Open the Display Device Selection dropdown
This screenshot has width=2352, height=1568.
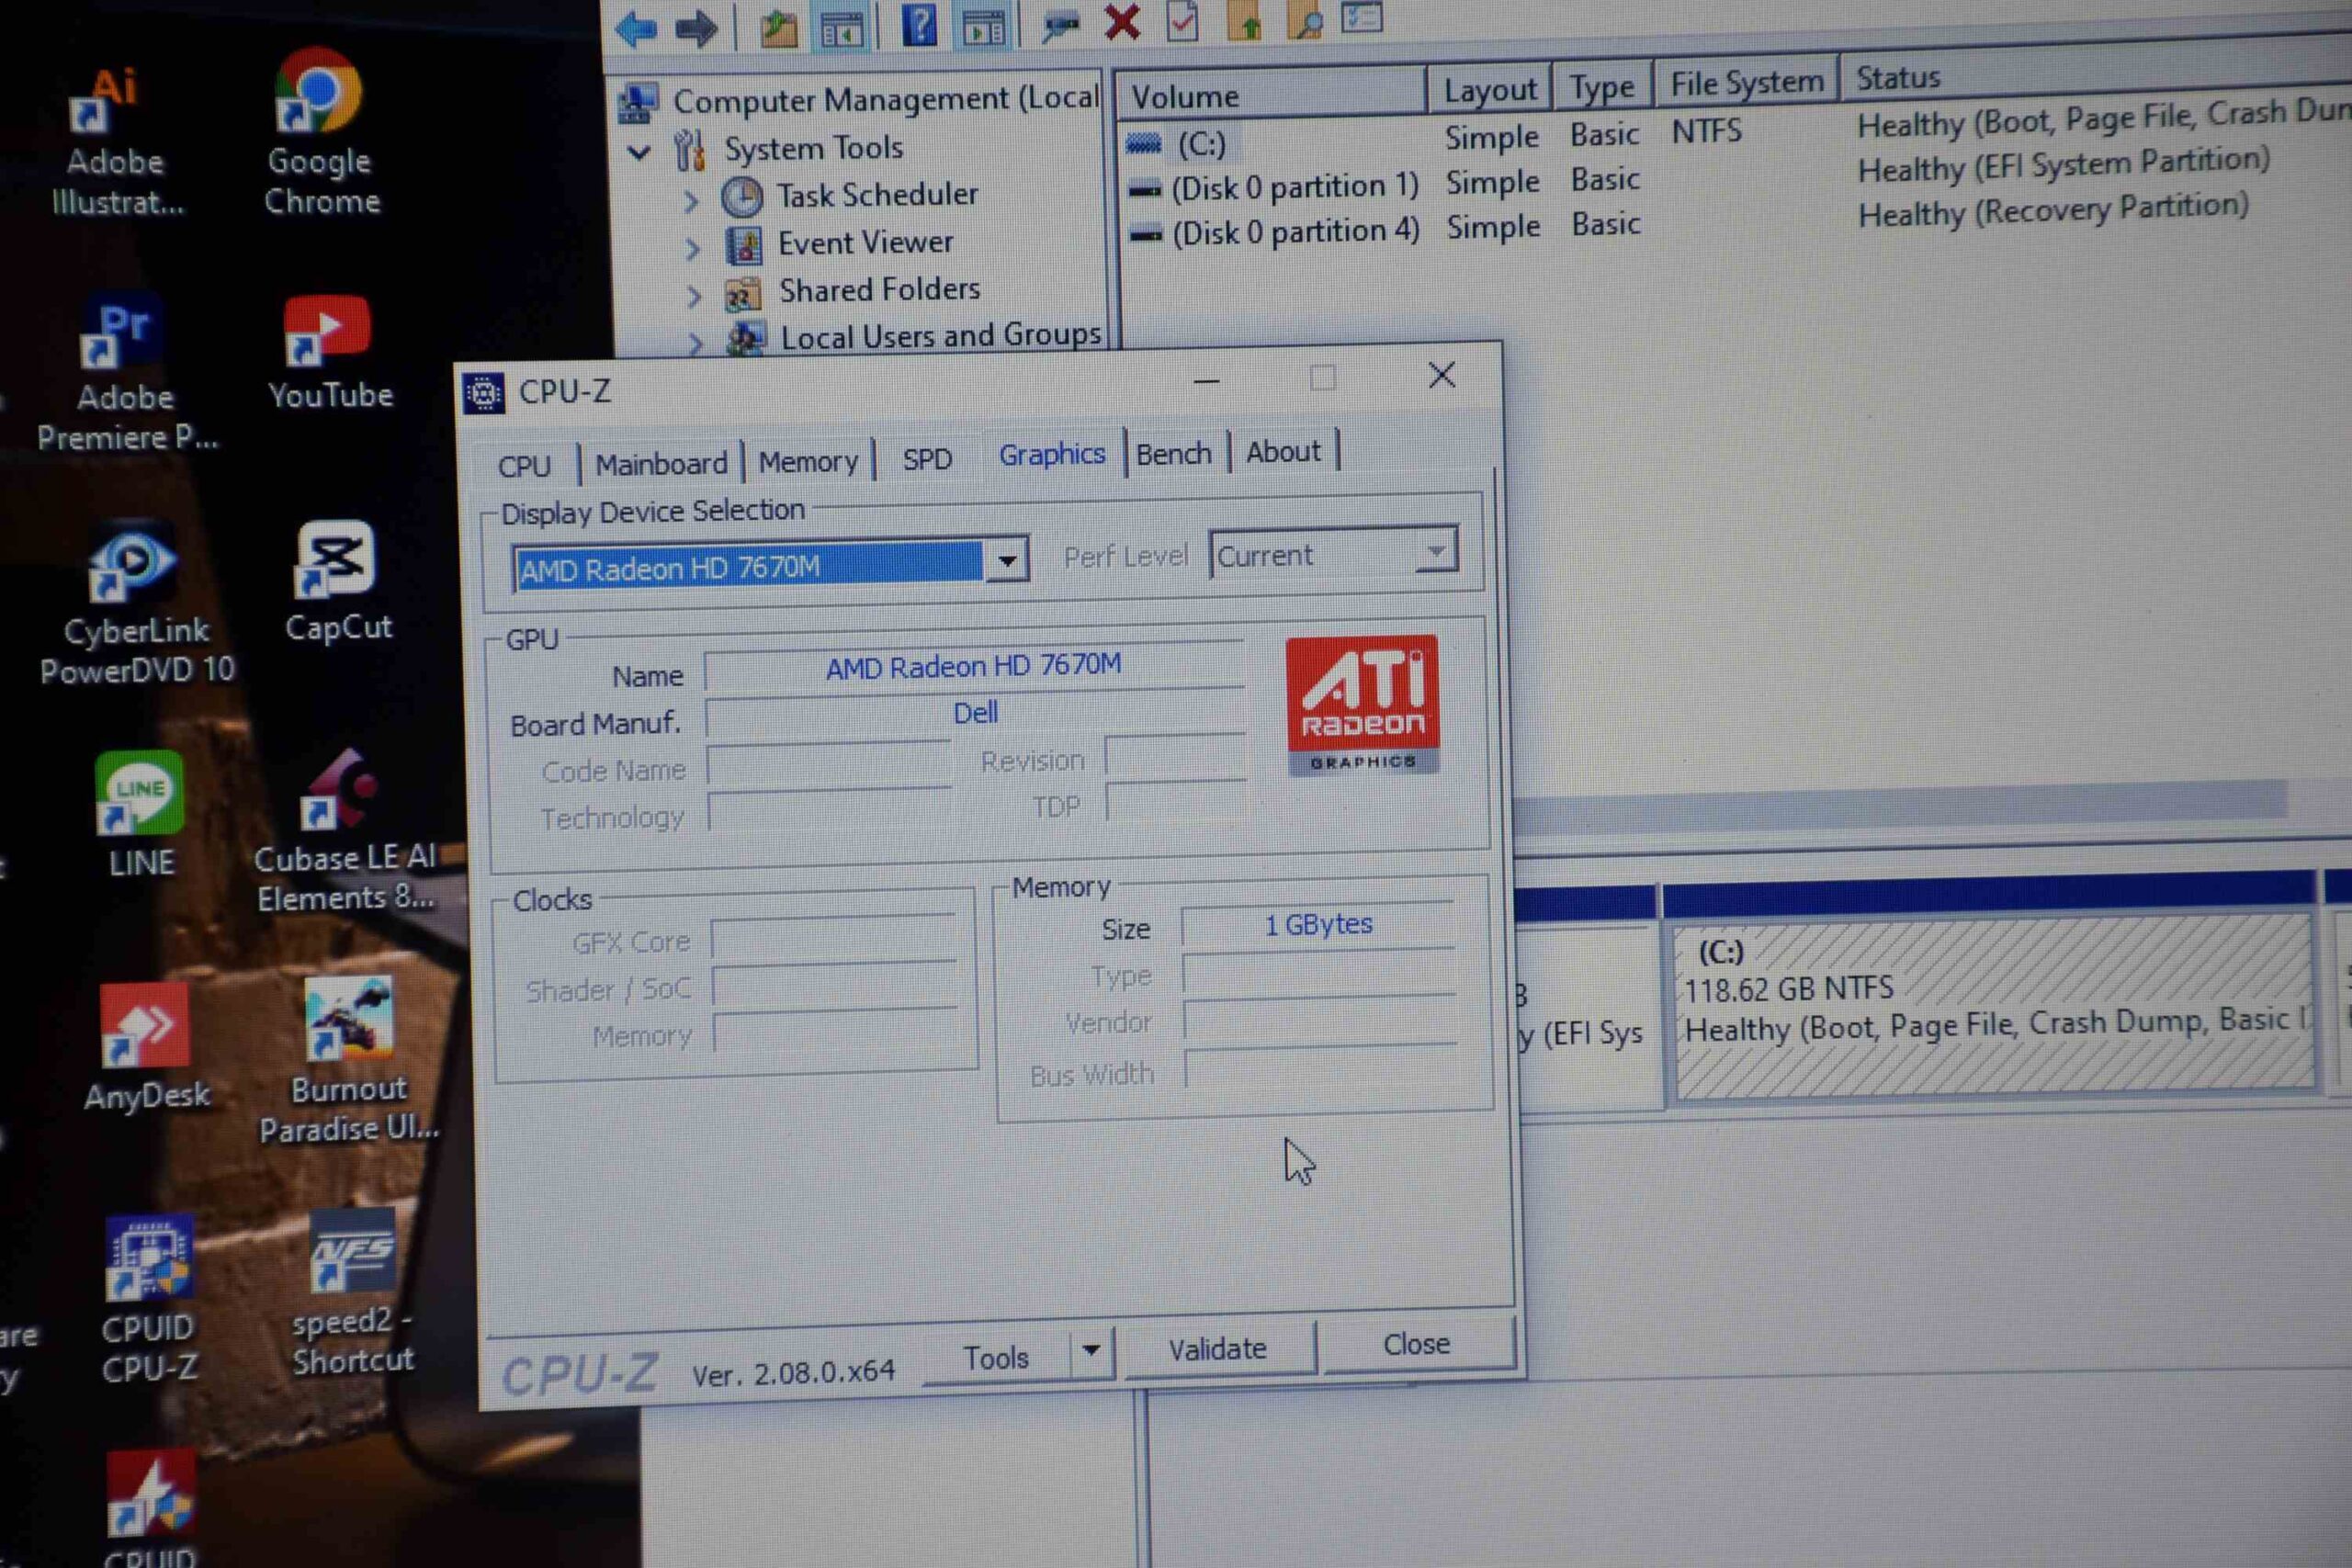pyautogui.click(x=1007, y=561)
